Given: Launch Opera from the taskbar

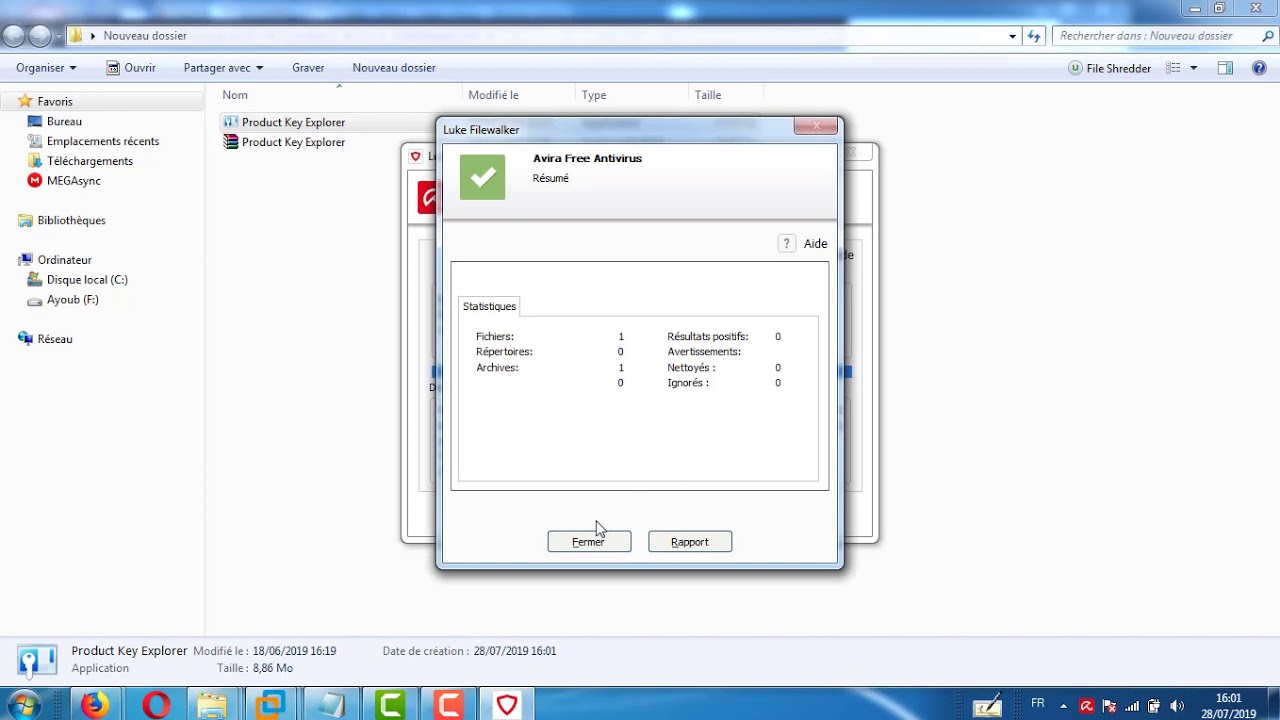Looking at the screenshot, I should (x=155, y=705).
